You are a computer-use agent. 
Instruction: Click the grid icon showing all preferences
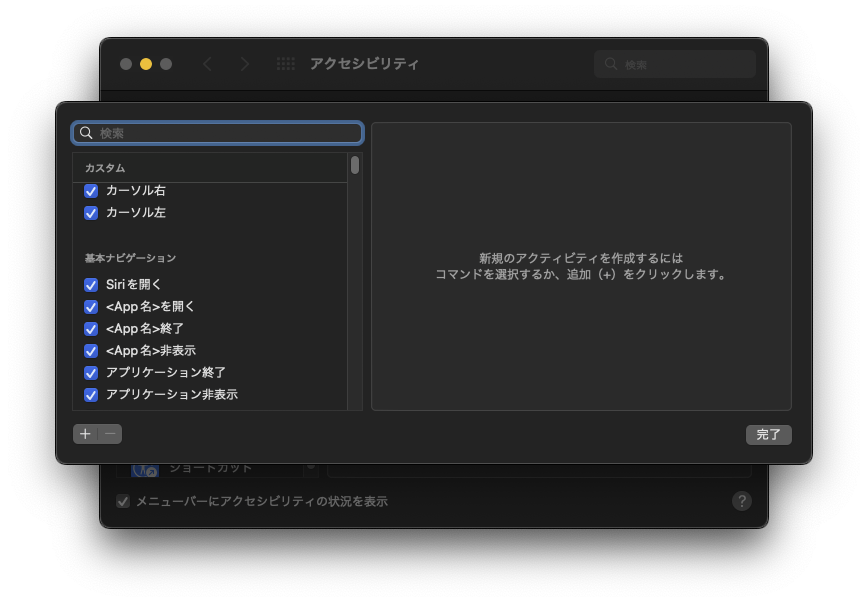[x=286, y=64]
